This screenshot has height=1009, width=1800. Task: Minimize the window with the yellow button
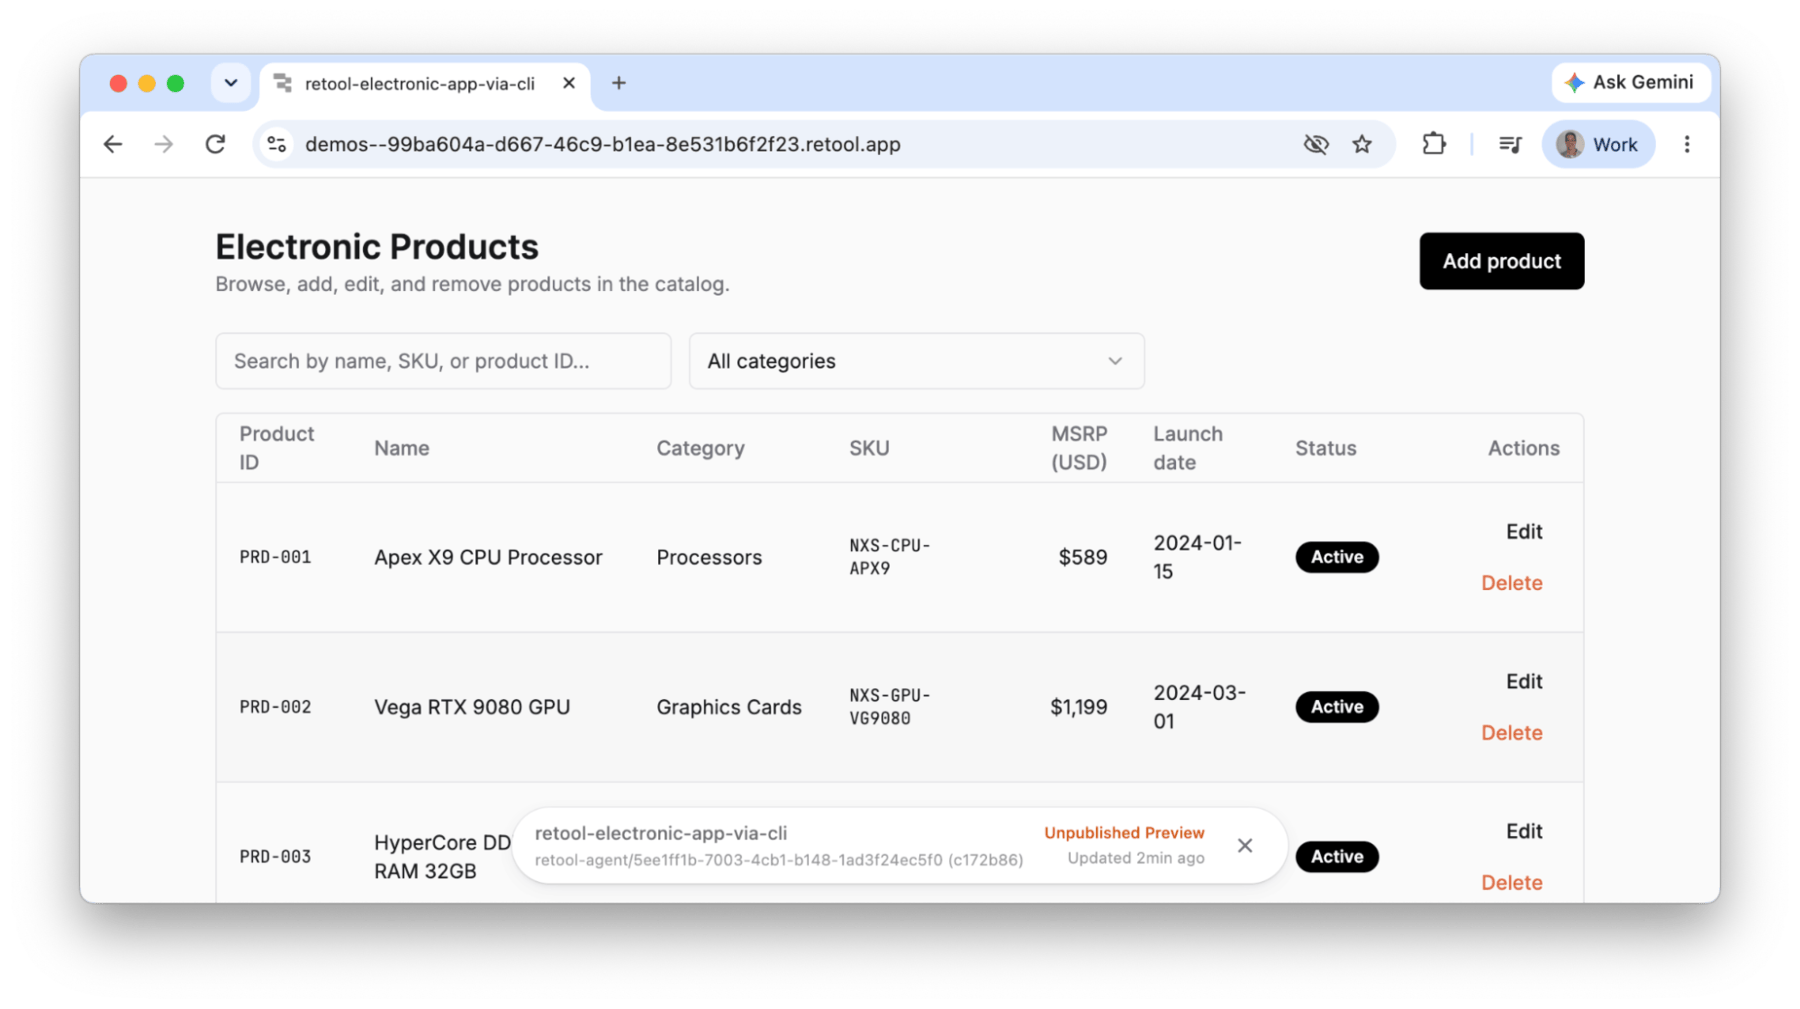click(x=147, y=83)
